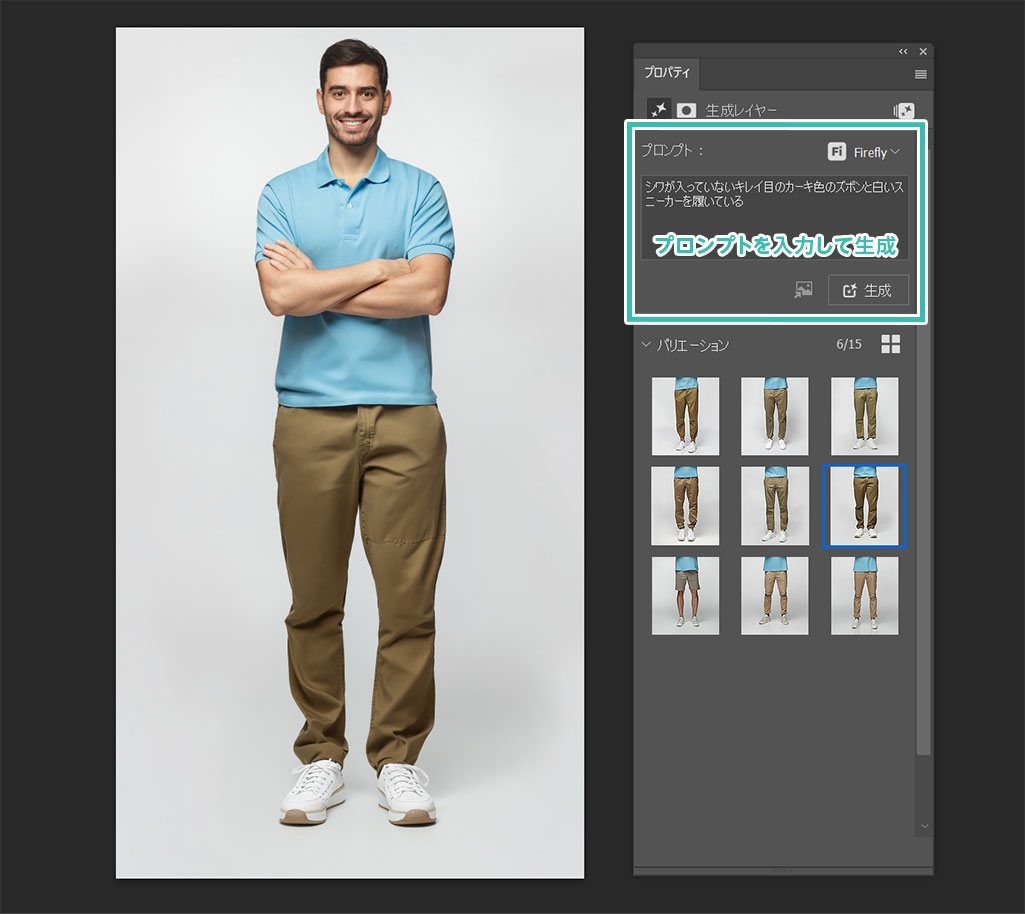Select the highlighted blue-bordered variation thumbnail
Screen dimensions: 1025x914
click(x=864, y=506)
